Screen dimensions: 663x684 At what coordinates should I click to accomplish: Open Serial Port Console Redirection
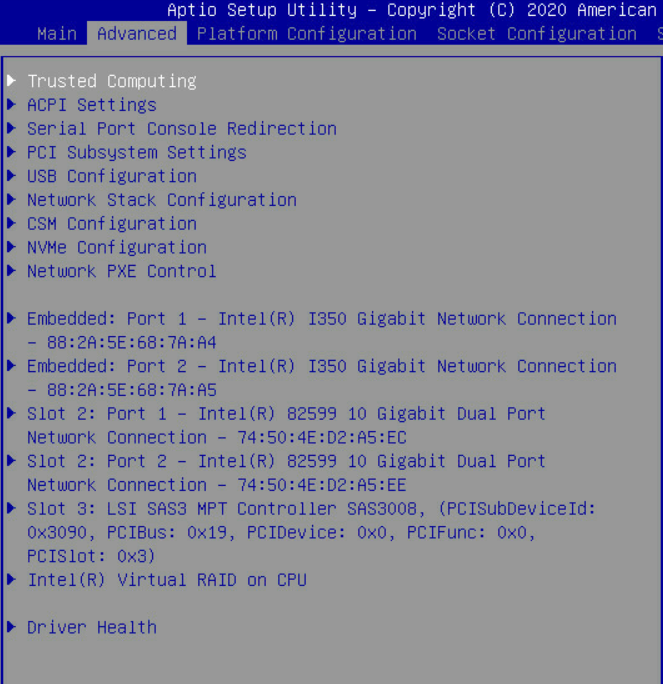point(181,129)
